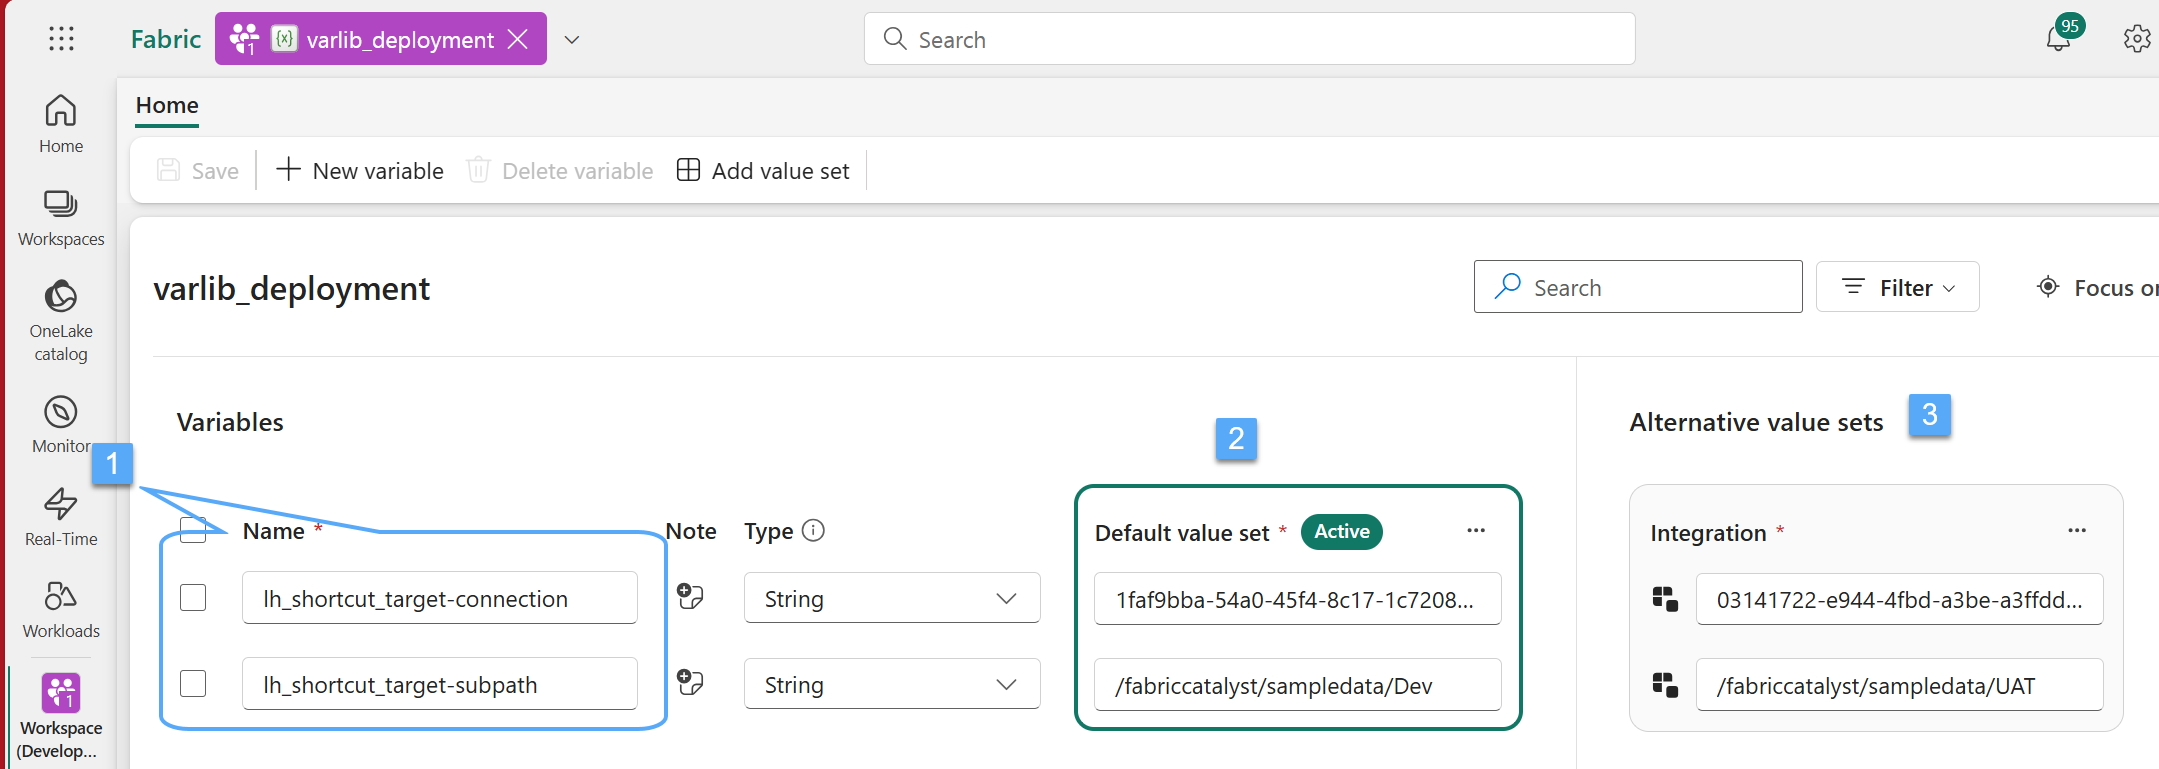Open OneLake catalog in sidebar
Image resolution: width=2159 pixels, height=769 pixels.
61,320
